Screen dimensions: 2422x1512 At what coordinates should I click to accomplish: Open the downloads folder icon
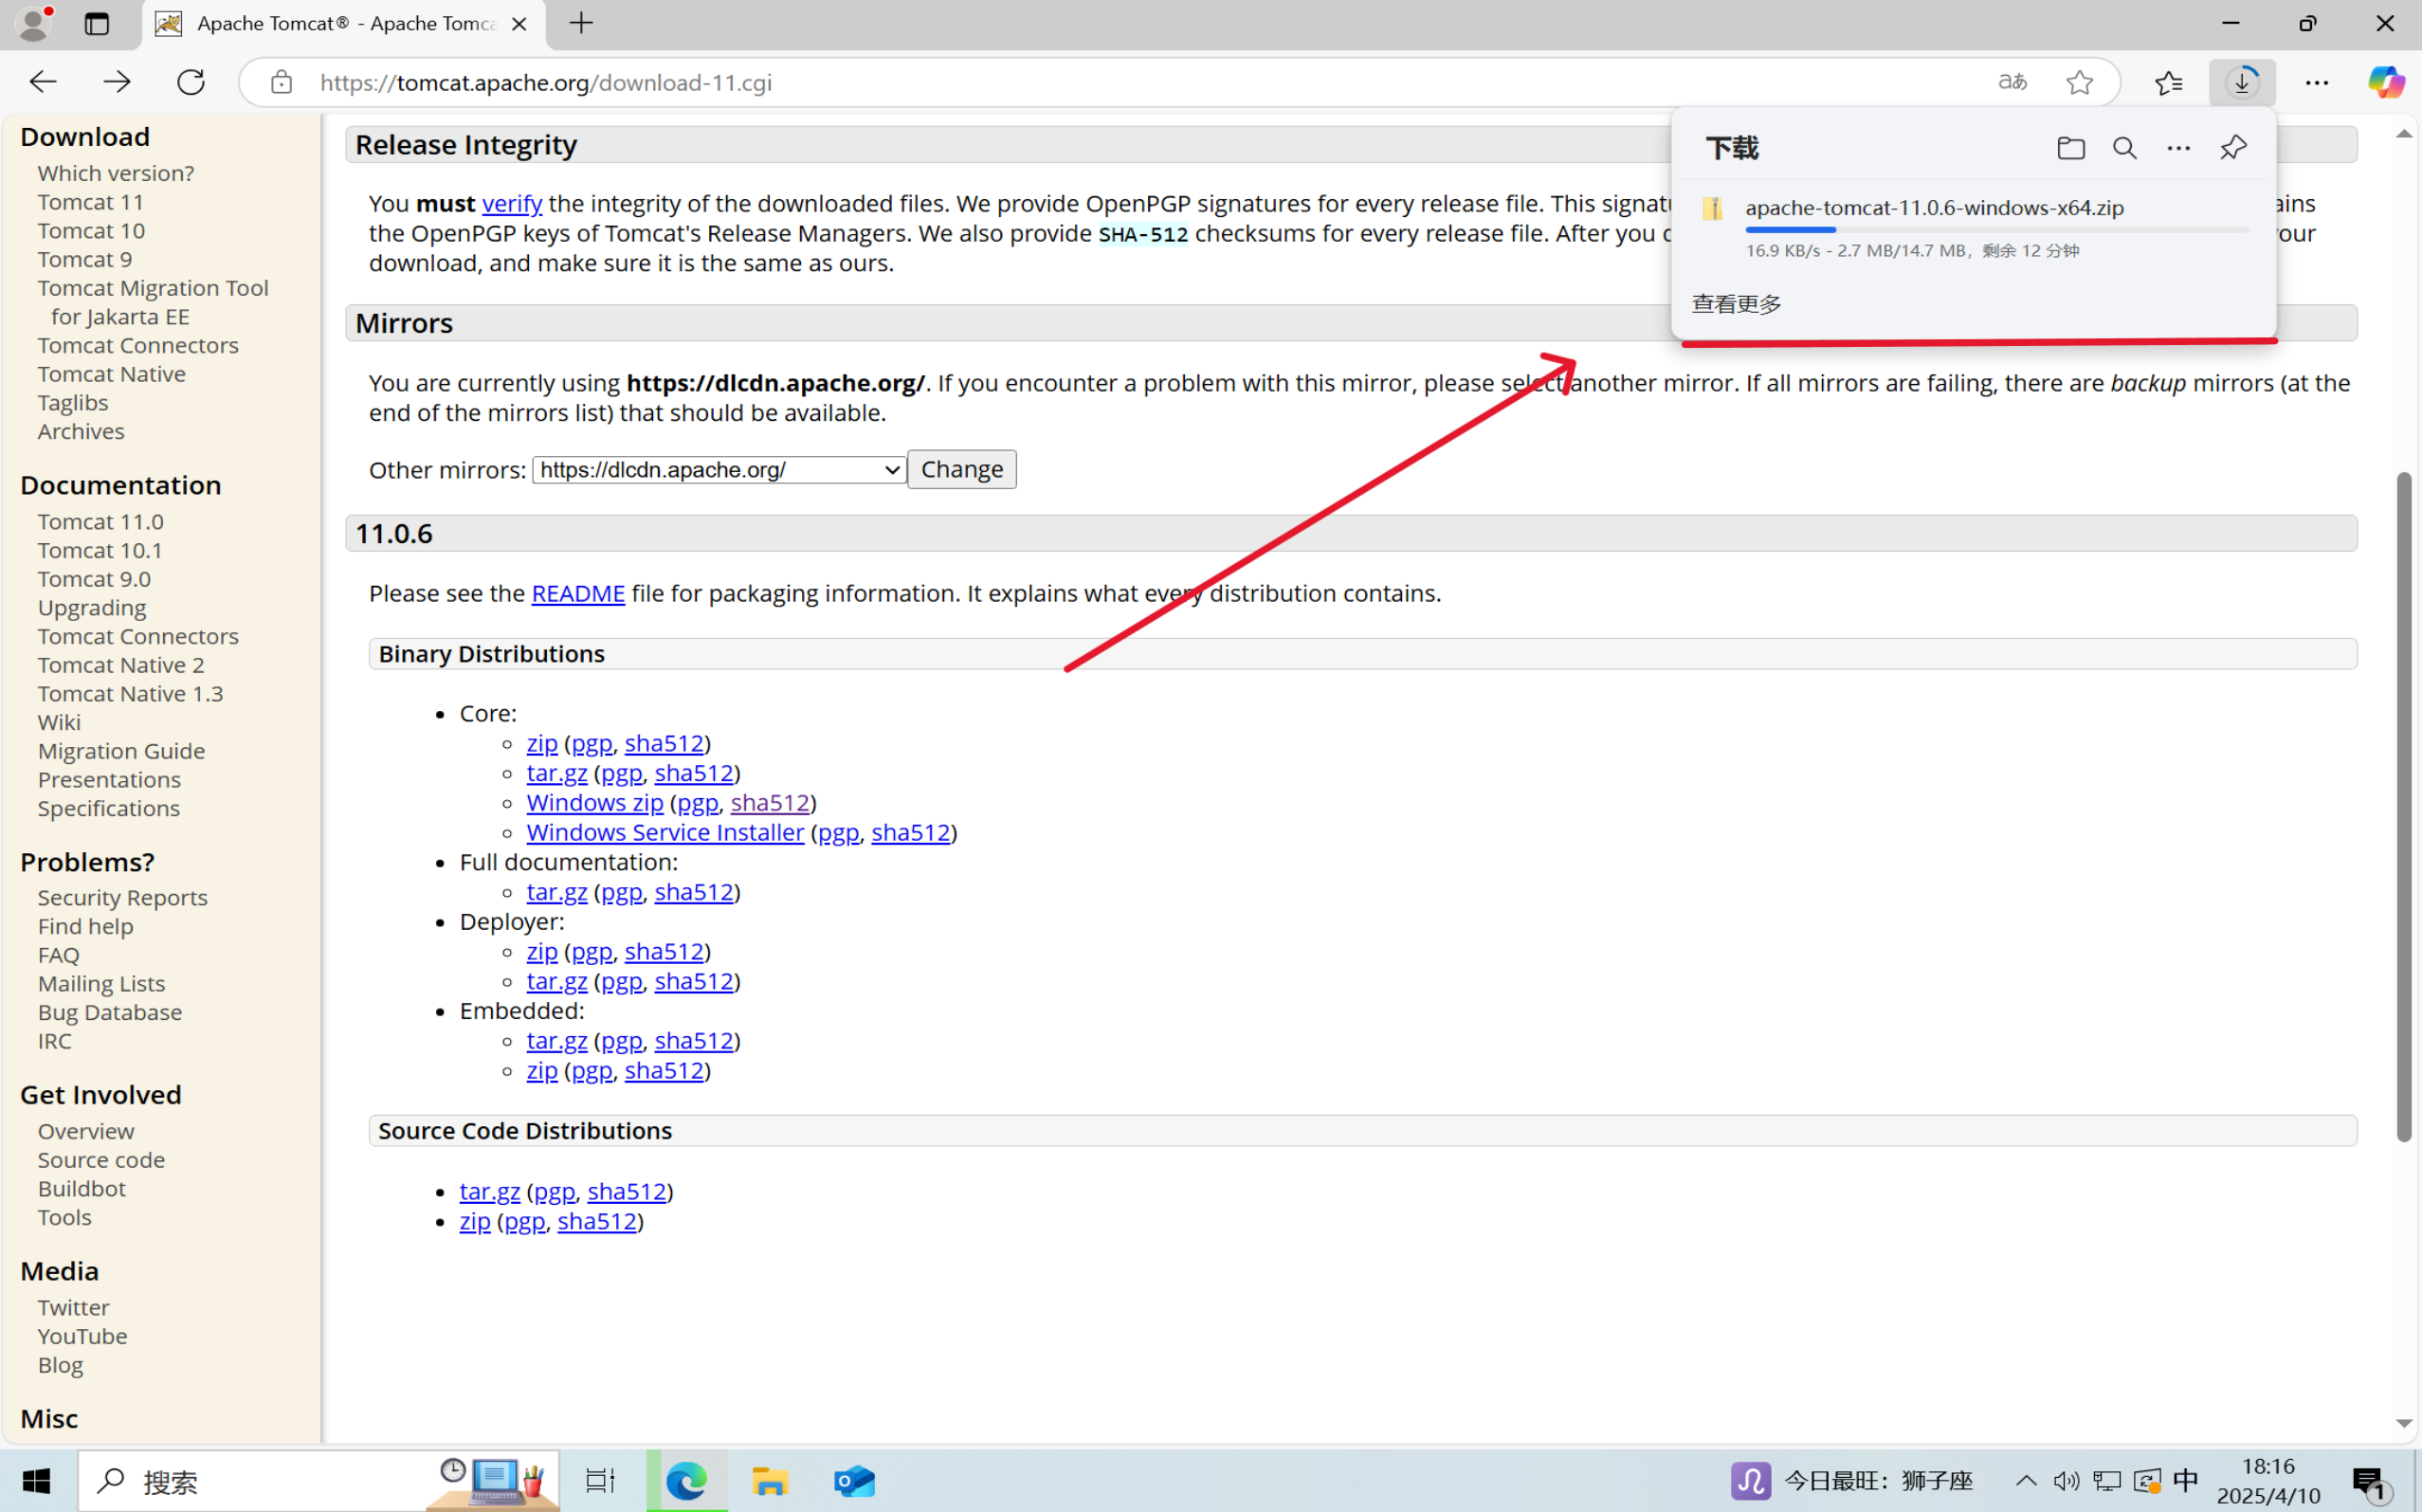click(2070, 147)
